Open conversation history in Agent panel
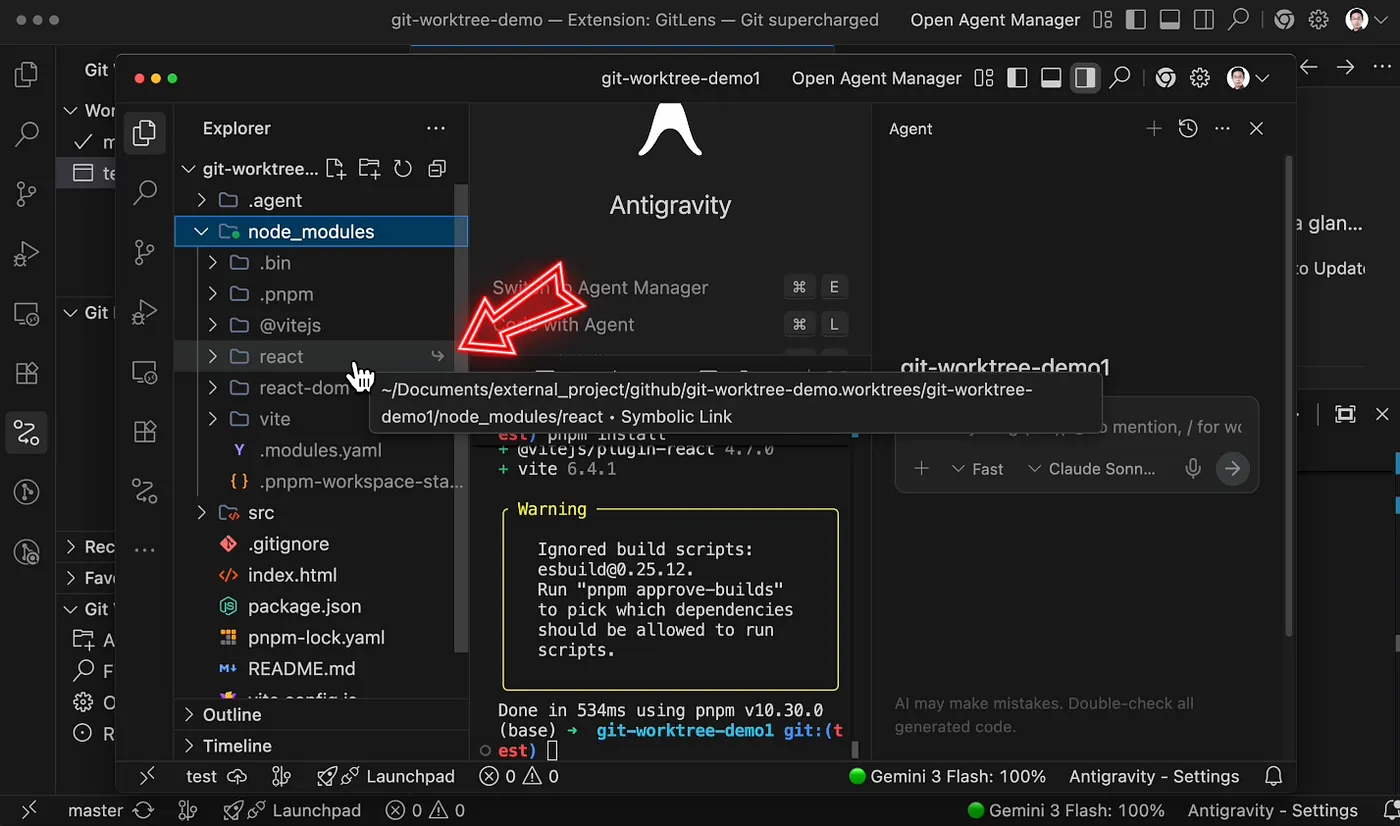 pos(1188,128)
